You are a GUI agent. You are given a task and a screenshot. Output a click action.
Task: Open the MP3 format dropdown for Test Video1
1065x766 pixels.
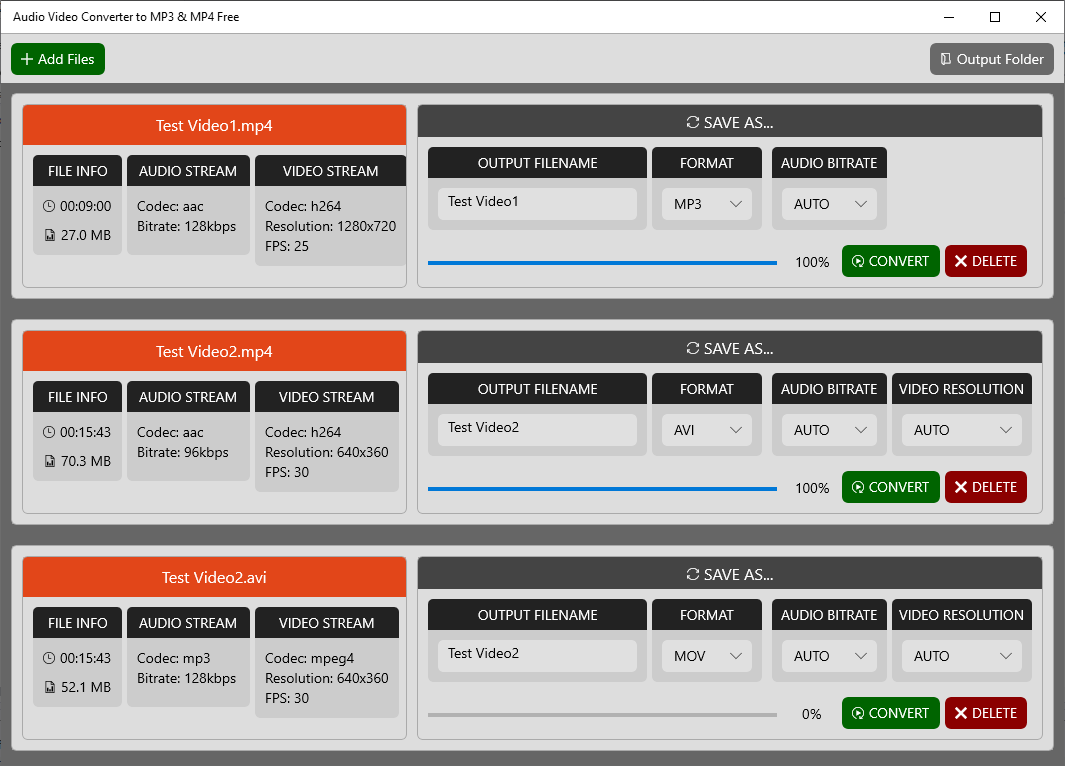coord(707,204)
